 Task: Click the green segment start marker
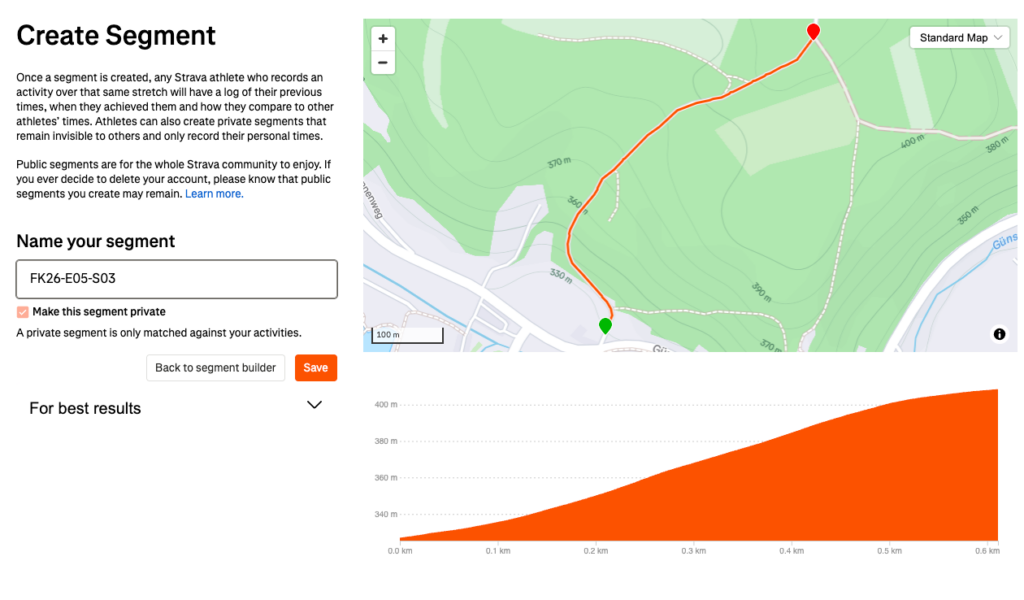(605, 326)
